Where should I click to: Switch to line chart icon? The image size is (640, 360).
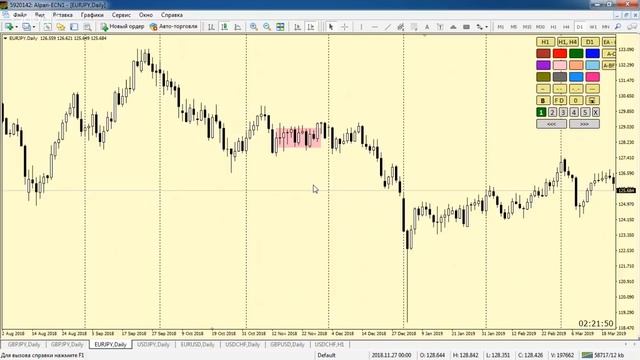[238, 27]
